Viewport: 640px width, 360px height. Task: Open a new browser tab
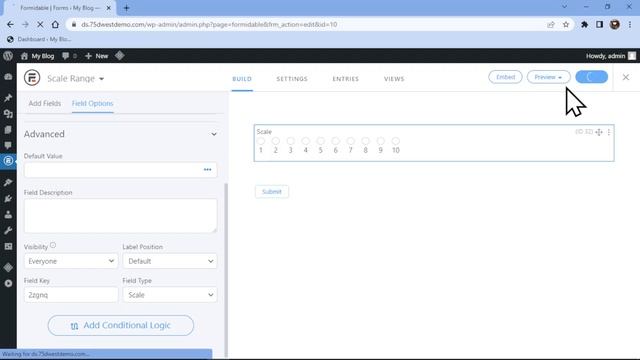(126, 8)
